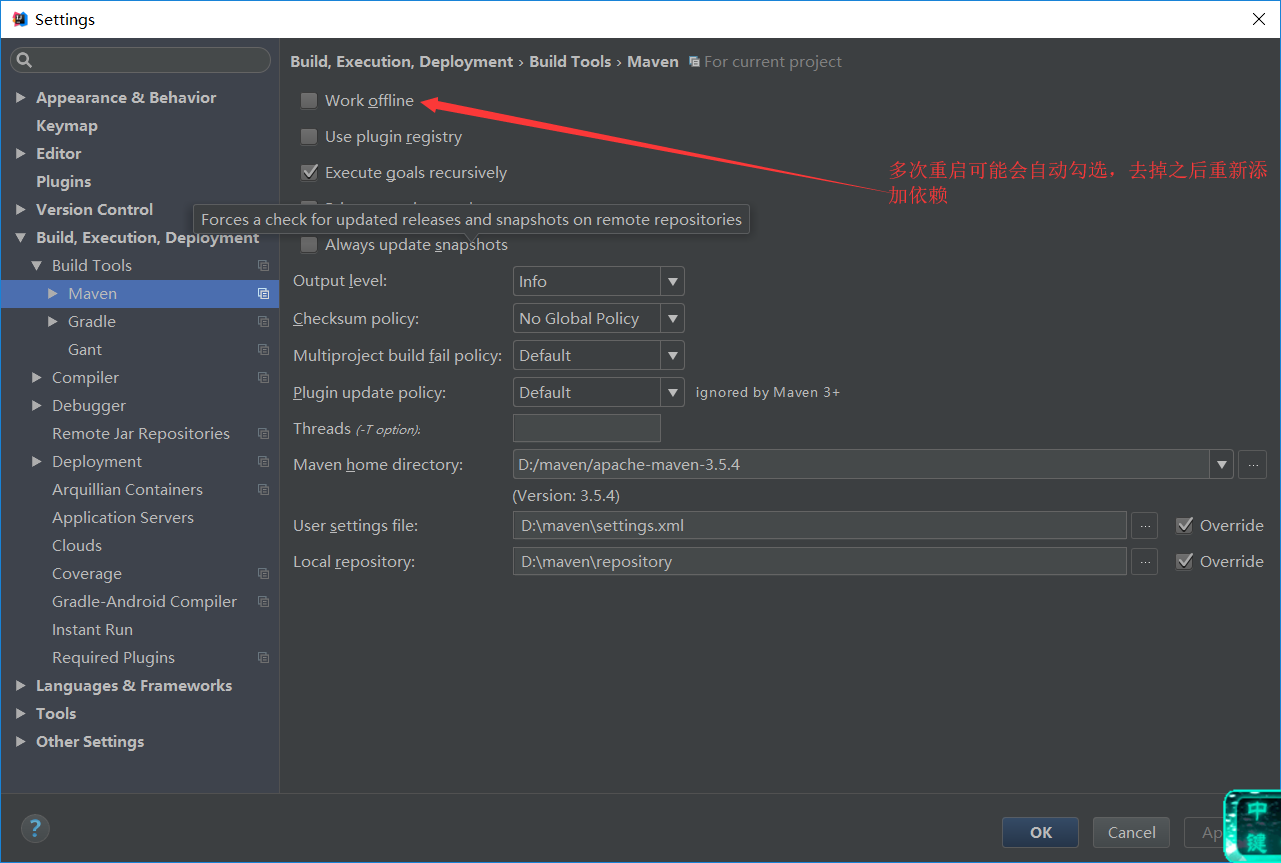Click the project-level icon on the Build Tools row

263,266
